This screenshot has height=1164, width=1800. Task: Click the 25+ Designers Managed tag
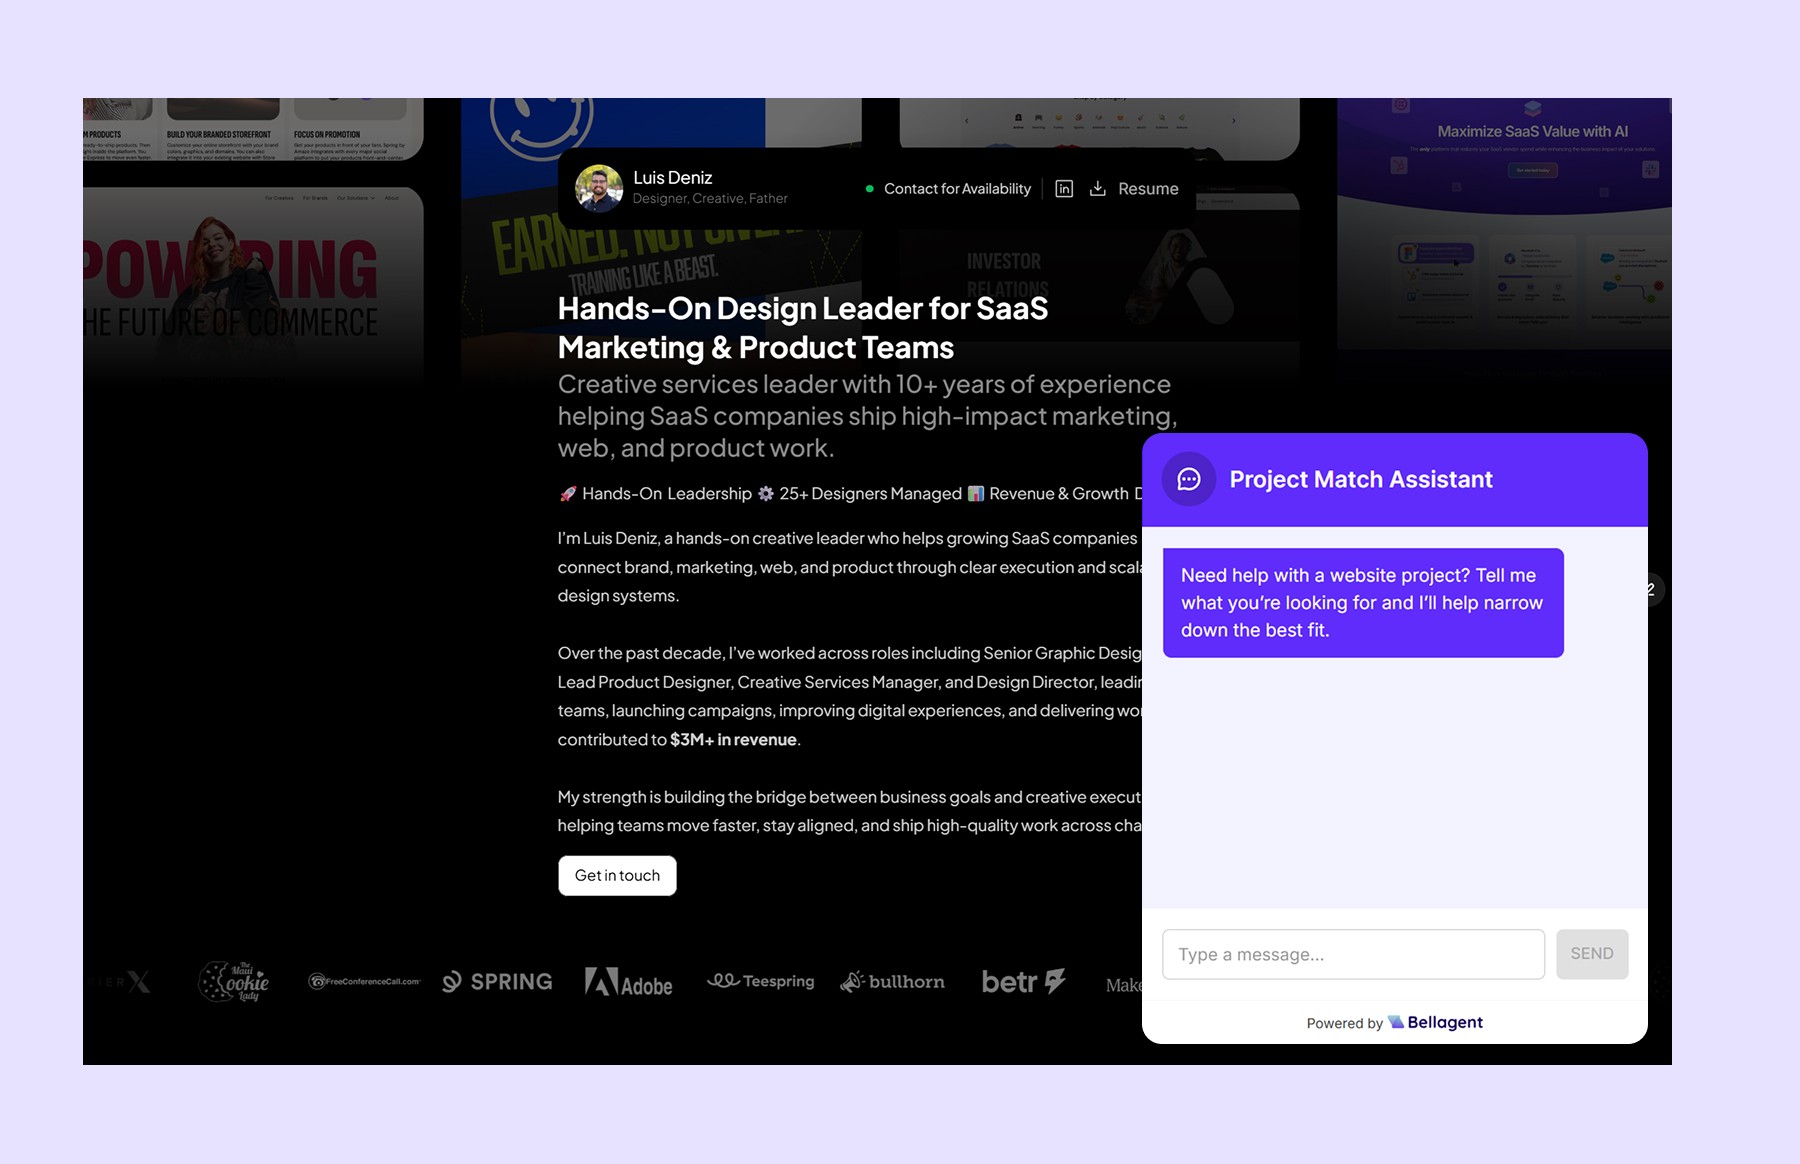coord(859,493)
